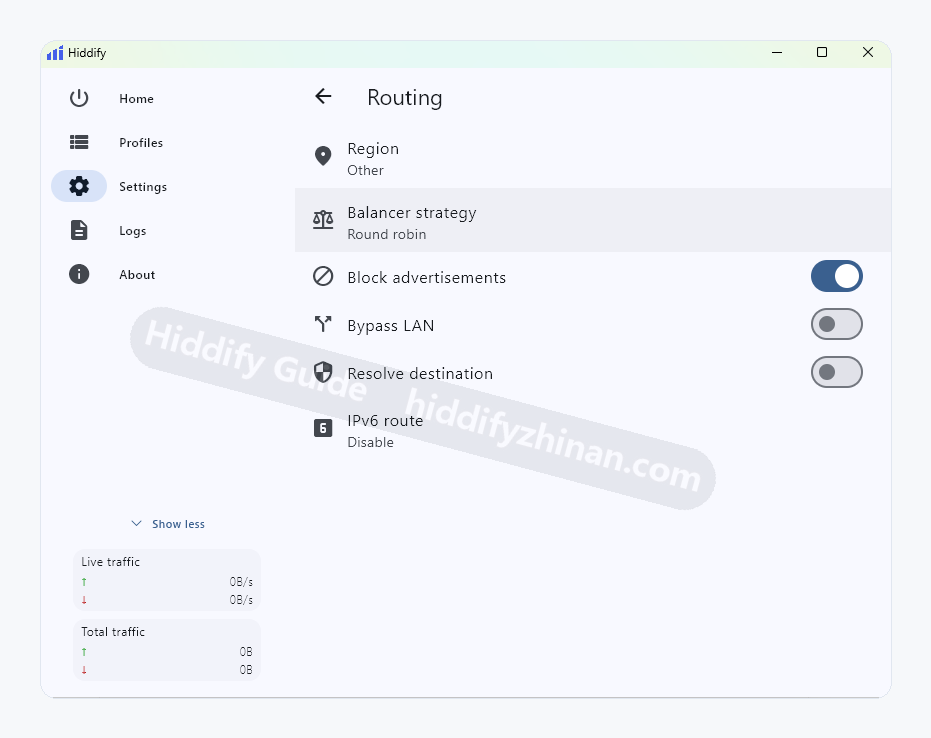Click the Block advertisements ban icon
This screenshot has height=738, width=931.
[x=323, y=276]
